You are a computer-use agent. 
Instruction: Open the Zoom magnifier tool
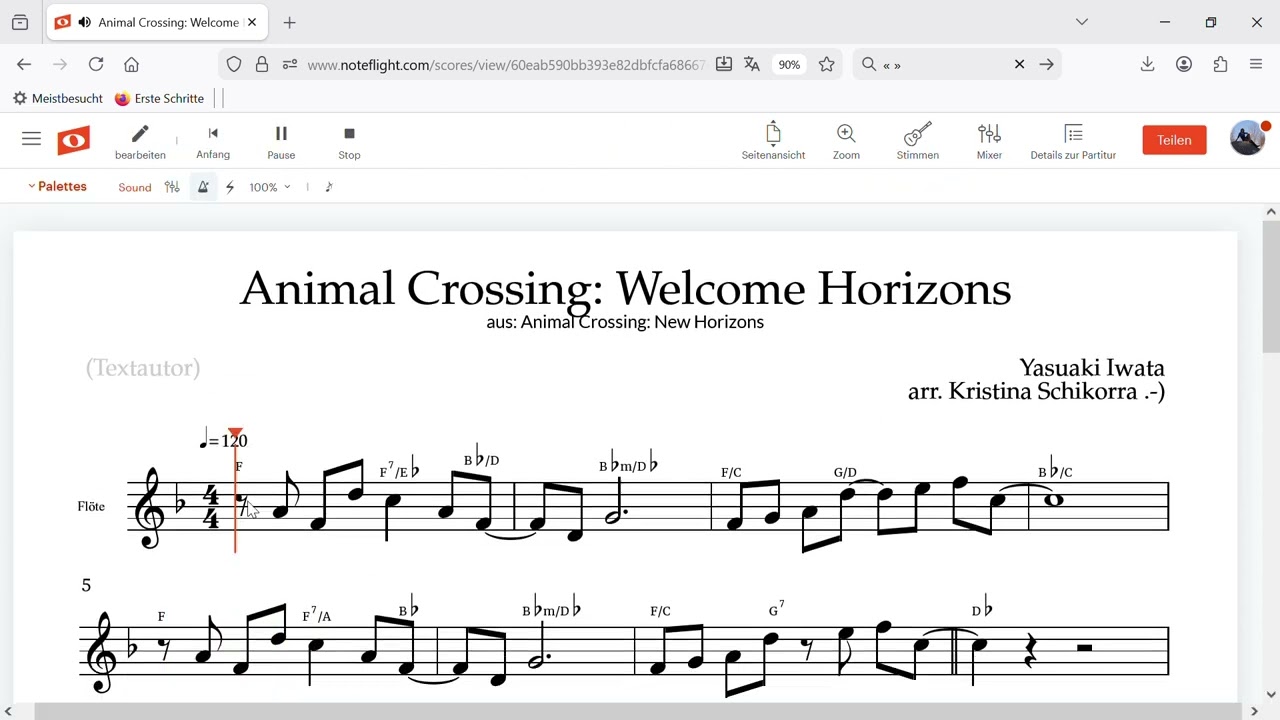846,141
